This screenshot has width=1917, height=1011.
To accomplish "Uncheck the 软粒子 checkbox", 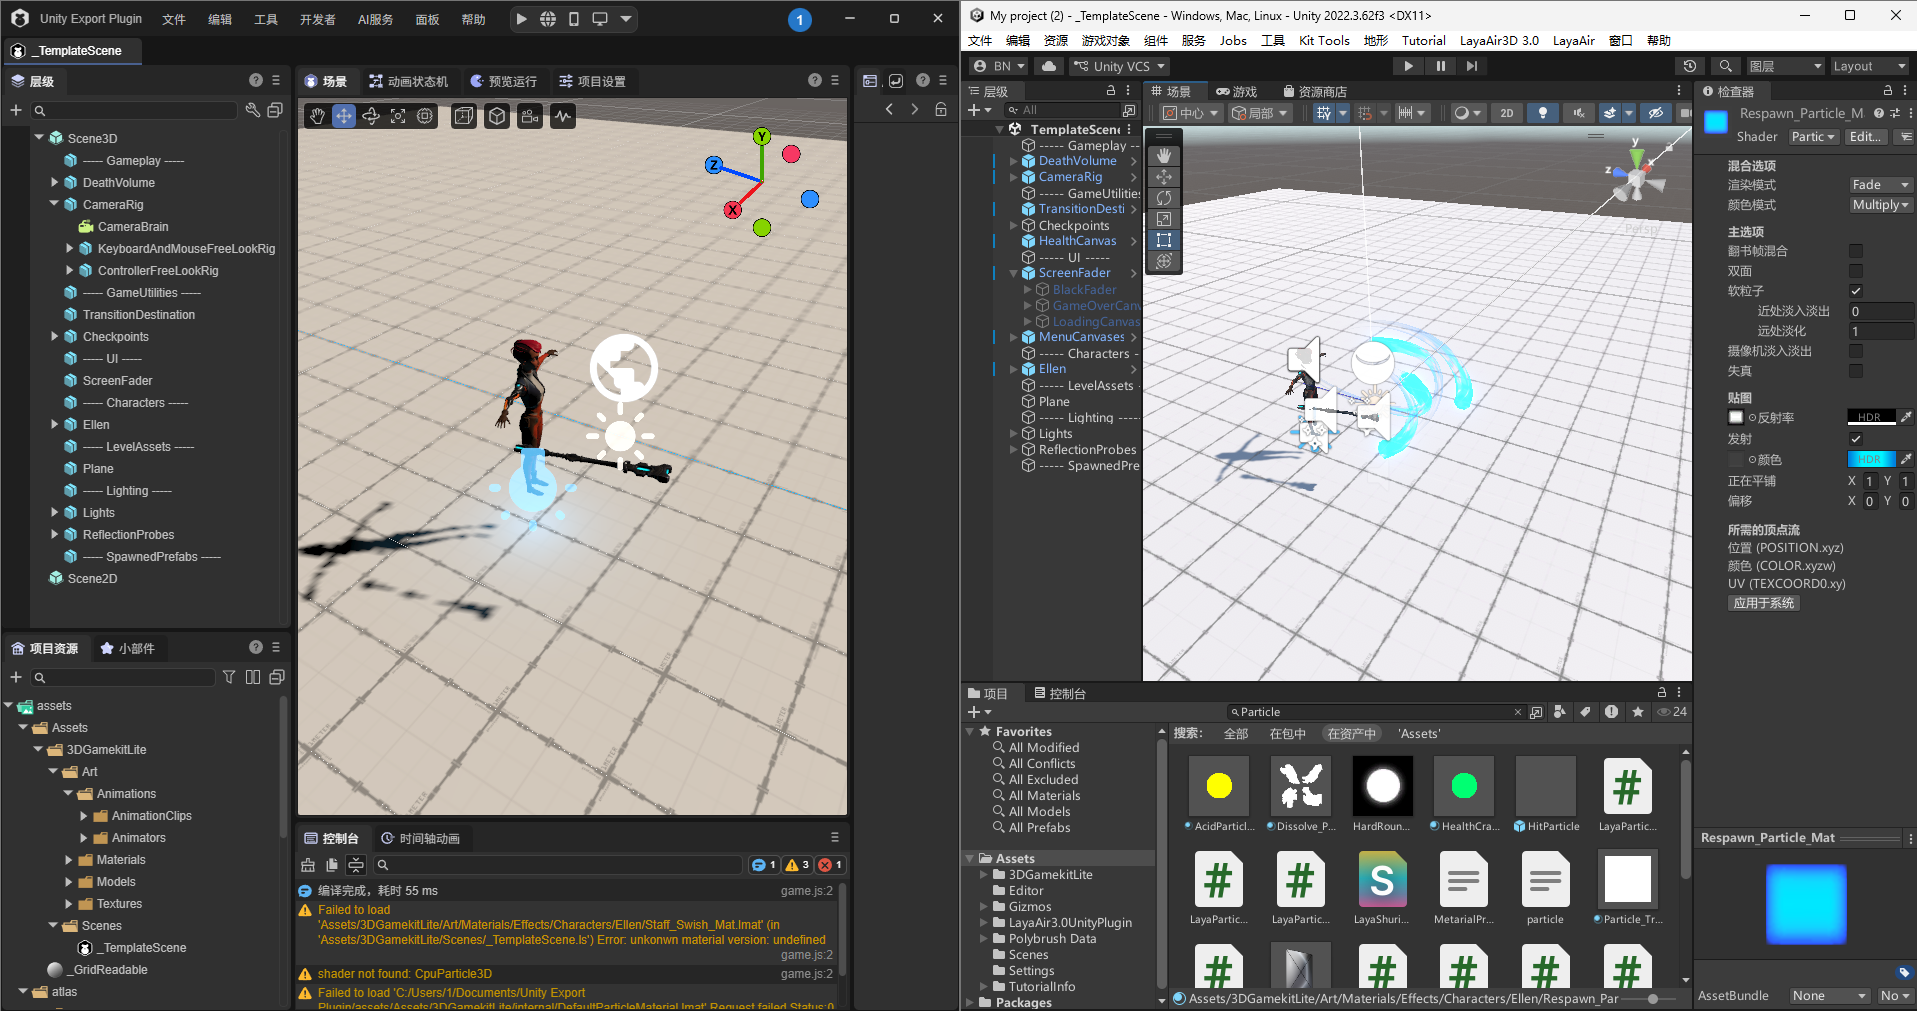I will click(1856, 291).
